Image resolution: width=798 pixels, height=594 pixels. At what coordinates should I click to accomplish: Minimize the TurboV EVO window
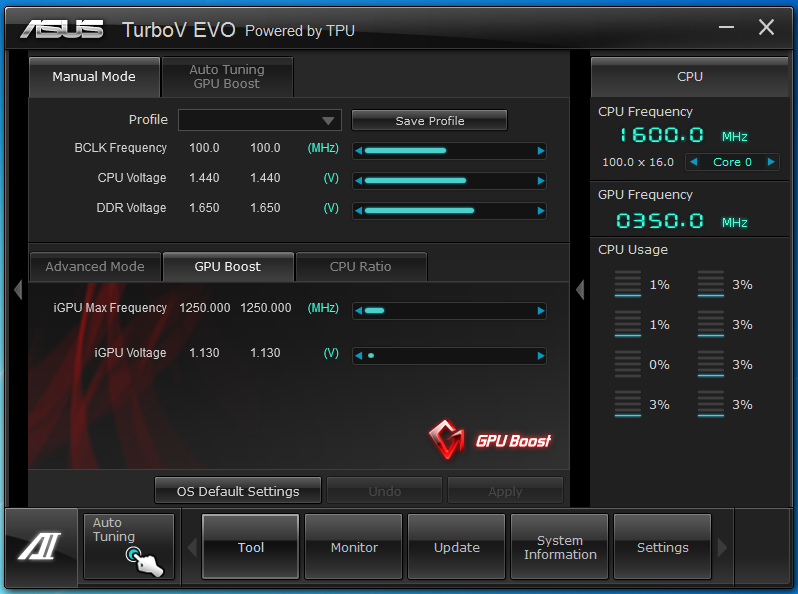726,27
